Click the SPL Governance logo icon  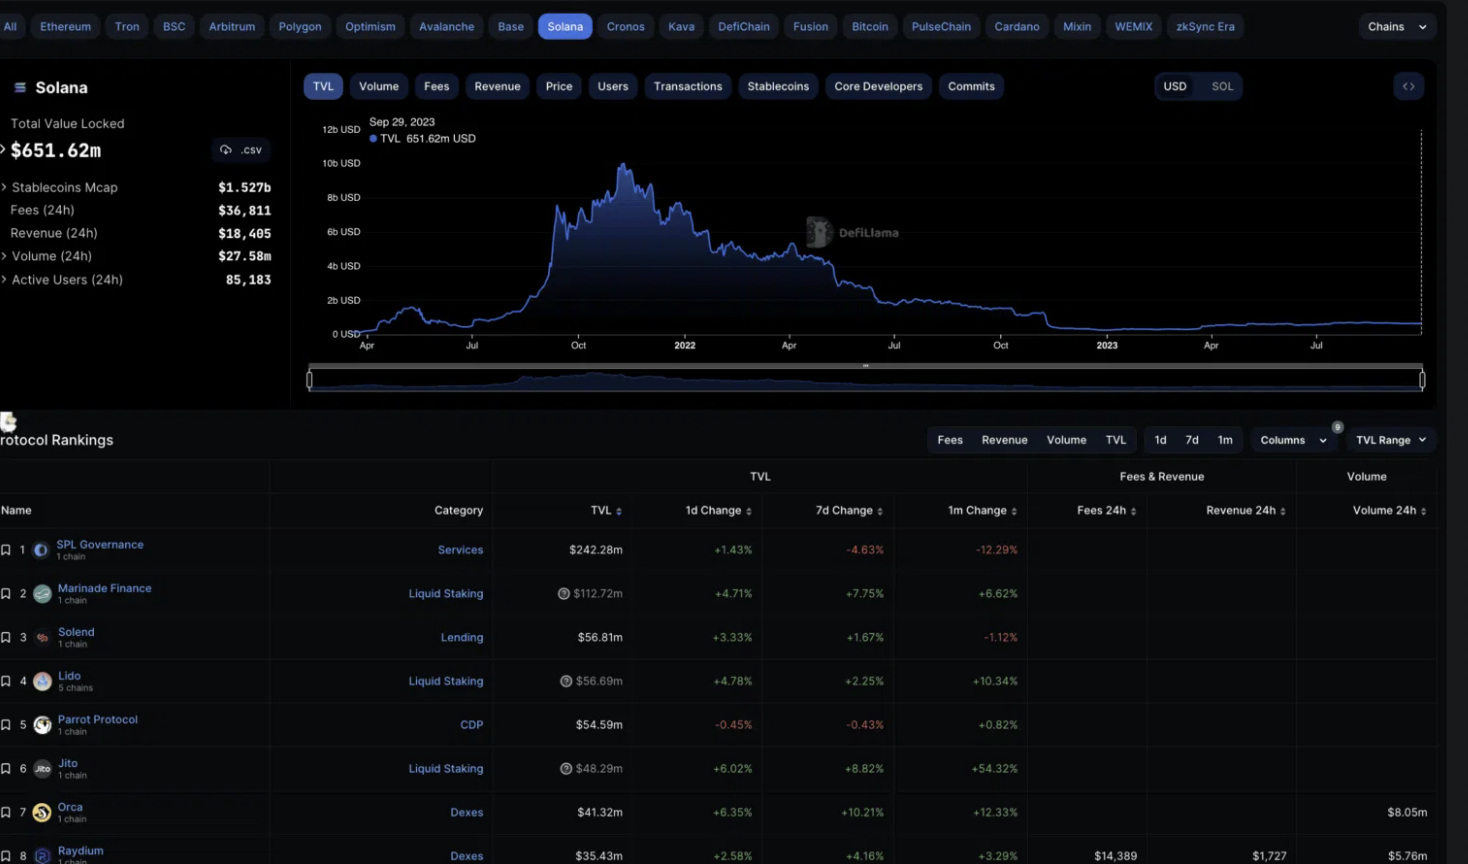41,550
